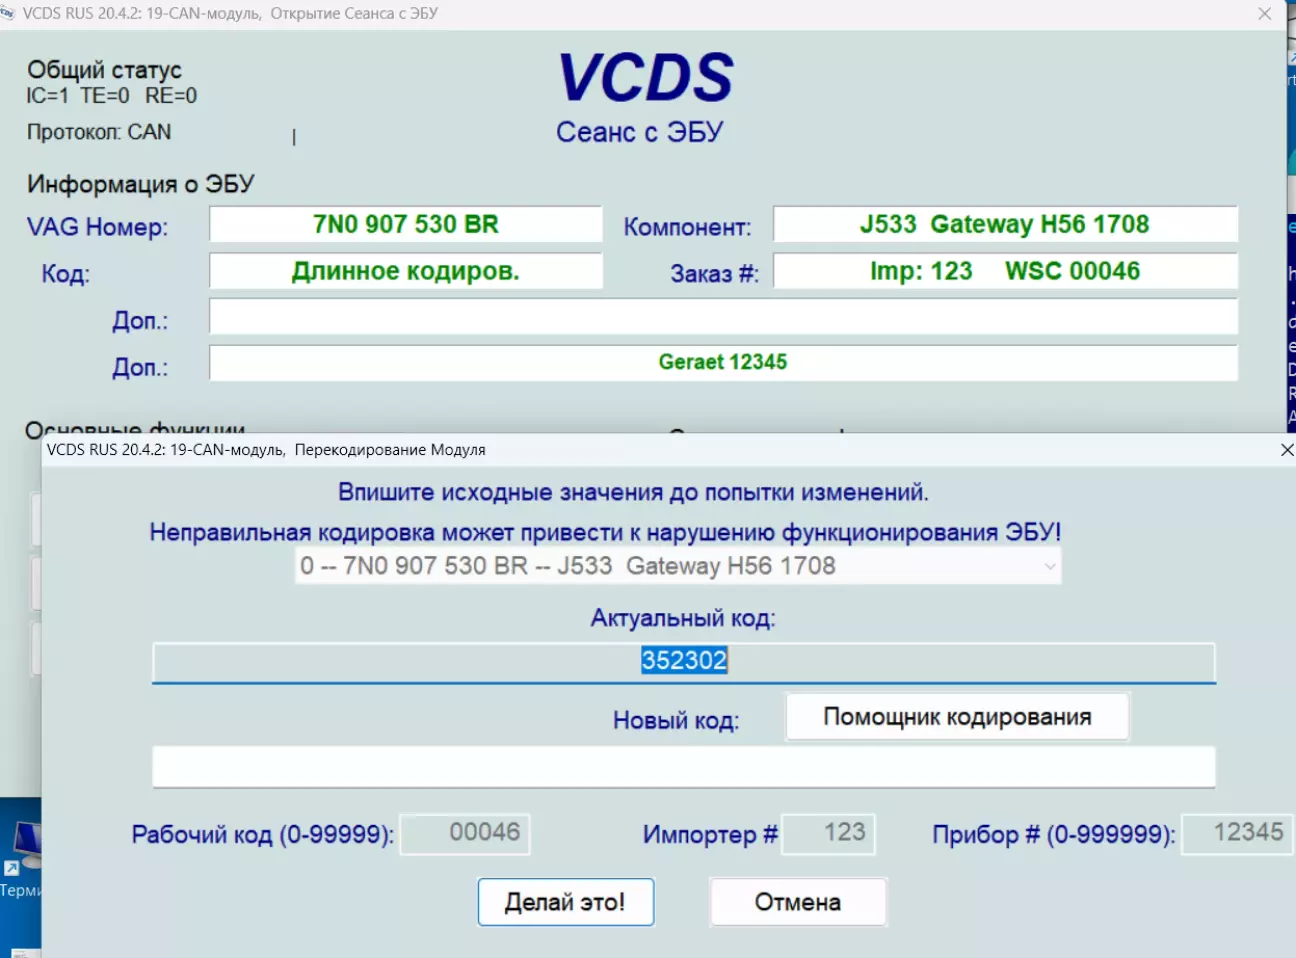The image size is (1296, 958).
Task: Open Помощник кодирования assistant
Action: (x=957, y=717)
